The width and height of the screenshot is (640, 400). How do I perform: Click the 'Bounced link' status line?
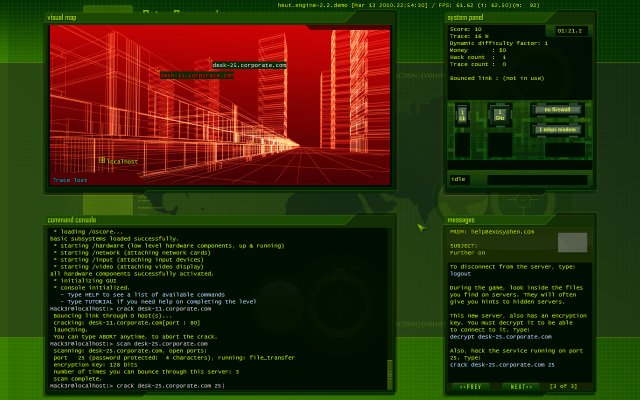click(x=497, y=77)
